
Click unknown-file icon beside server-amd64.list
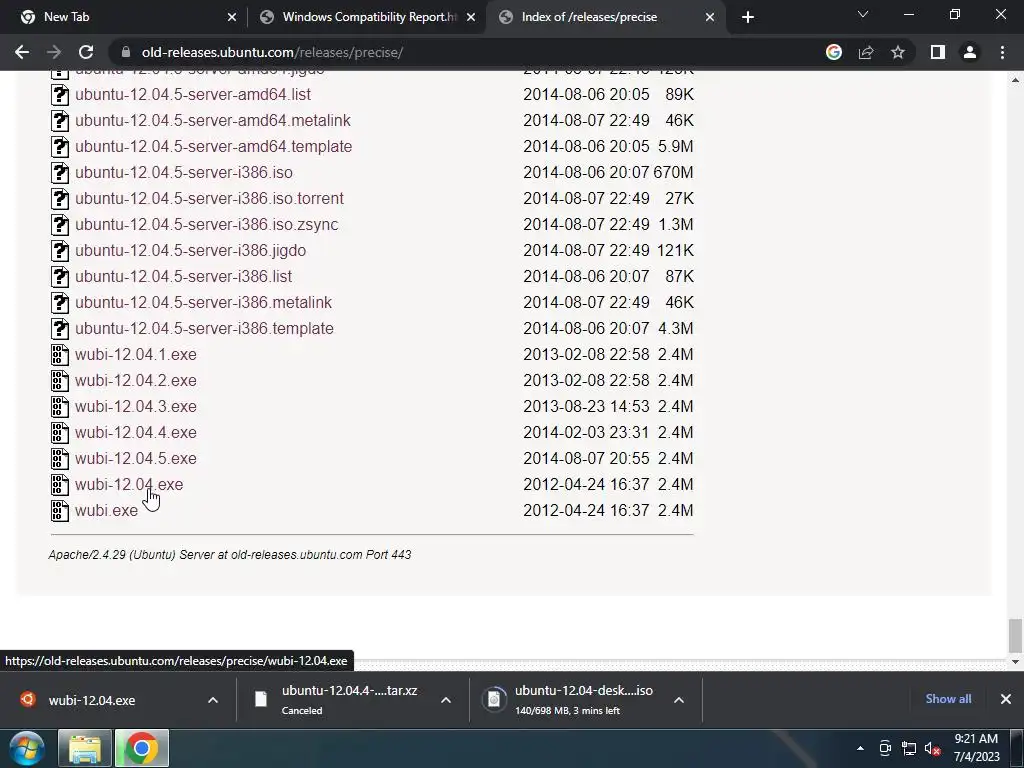(x=59, y=94)
